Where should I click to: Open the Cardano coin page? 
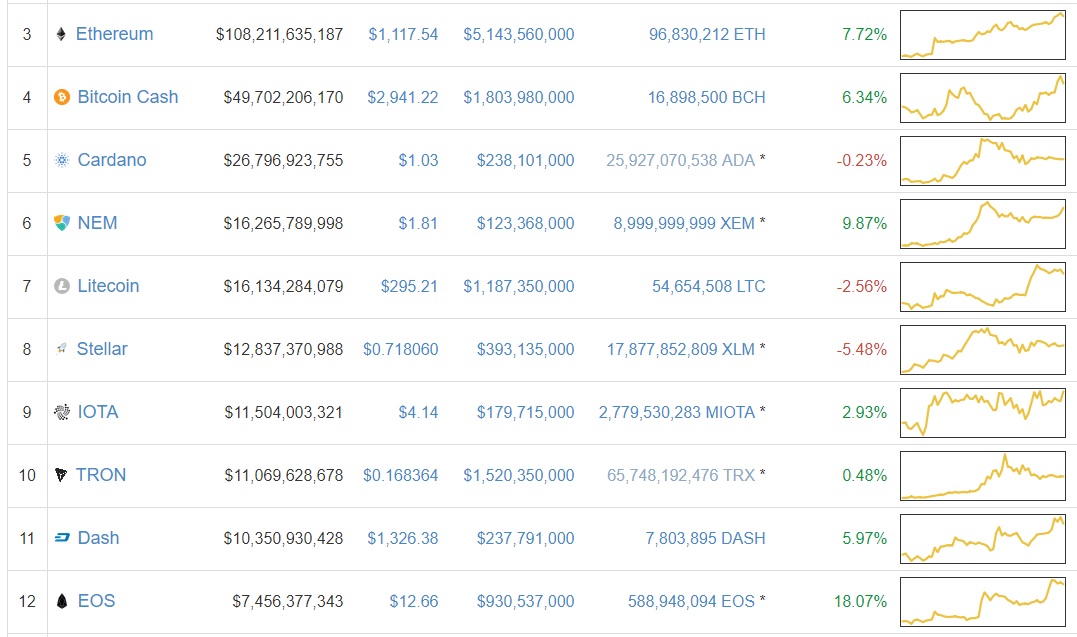pos(112,160)
